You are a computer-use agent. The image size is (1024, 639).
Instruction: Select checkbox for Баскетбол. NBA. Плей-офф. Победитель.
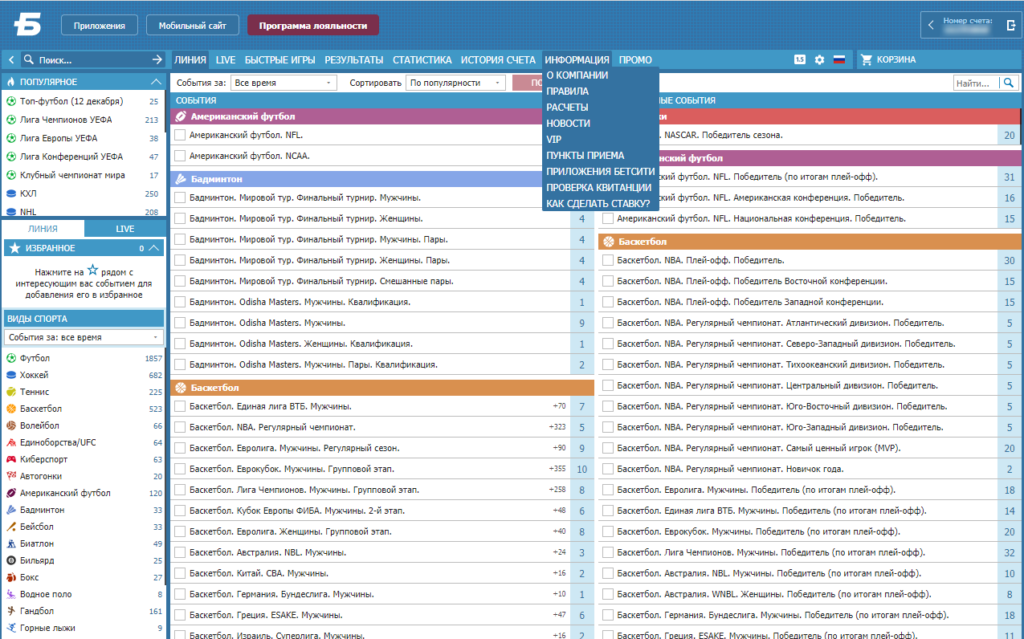pyautogui.click(x=608, y=260)
